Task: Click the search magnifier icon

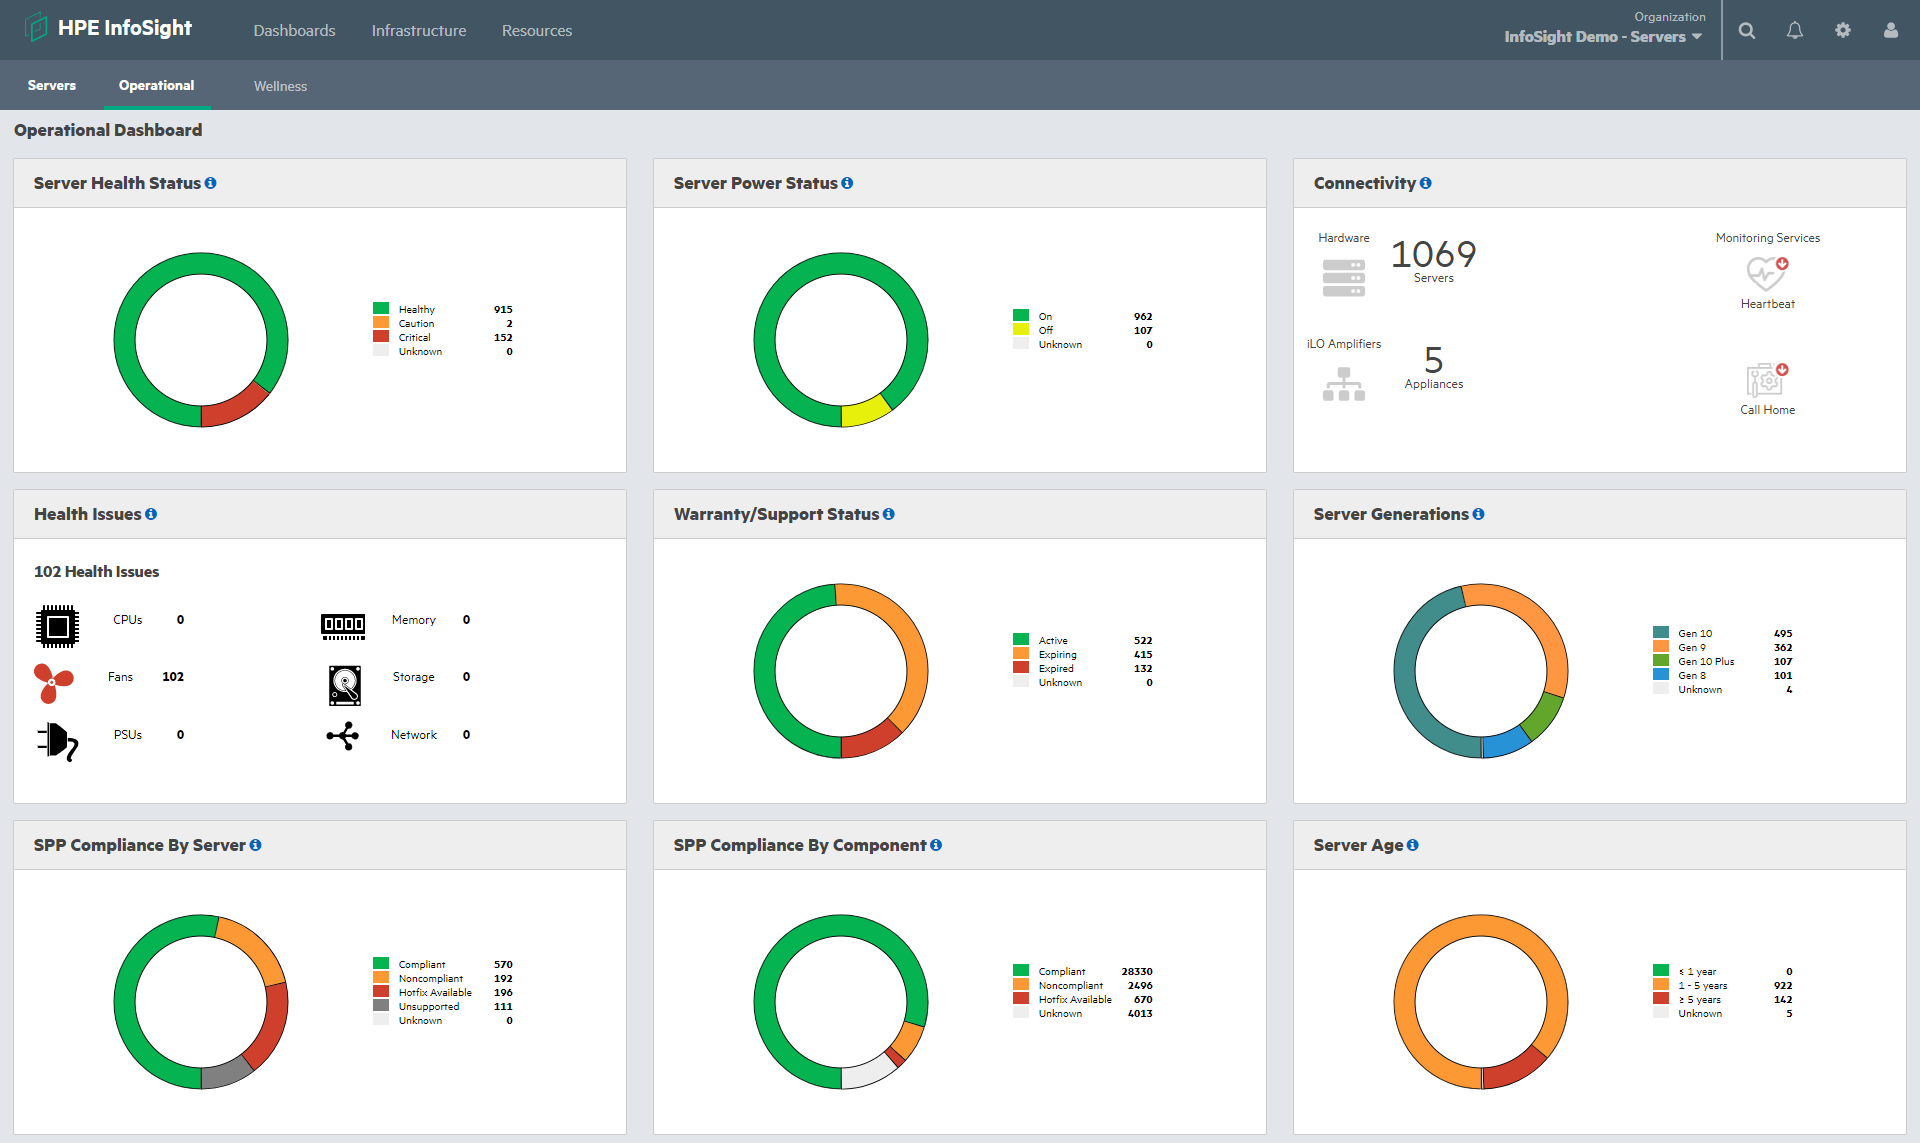Action: pyautogui.click(x=1747, y=31)
